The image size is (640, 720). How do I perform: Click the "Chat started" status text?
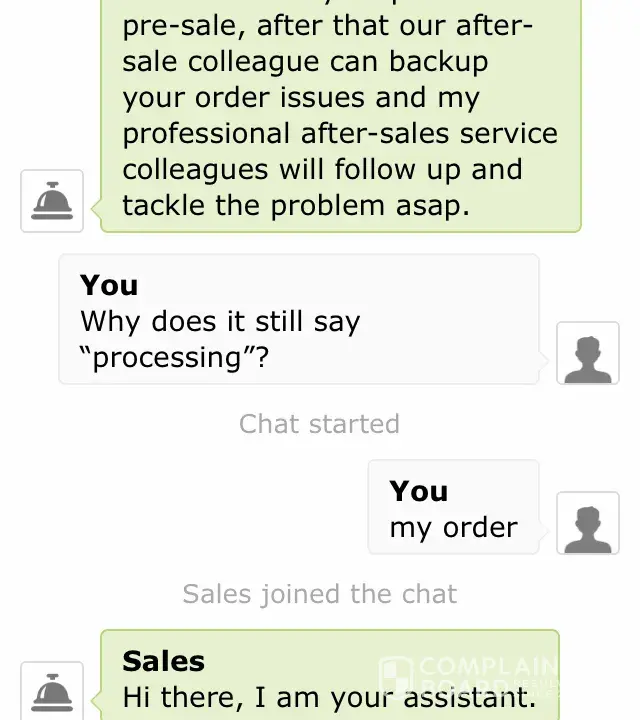[319, 424]
